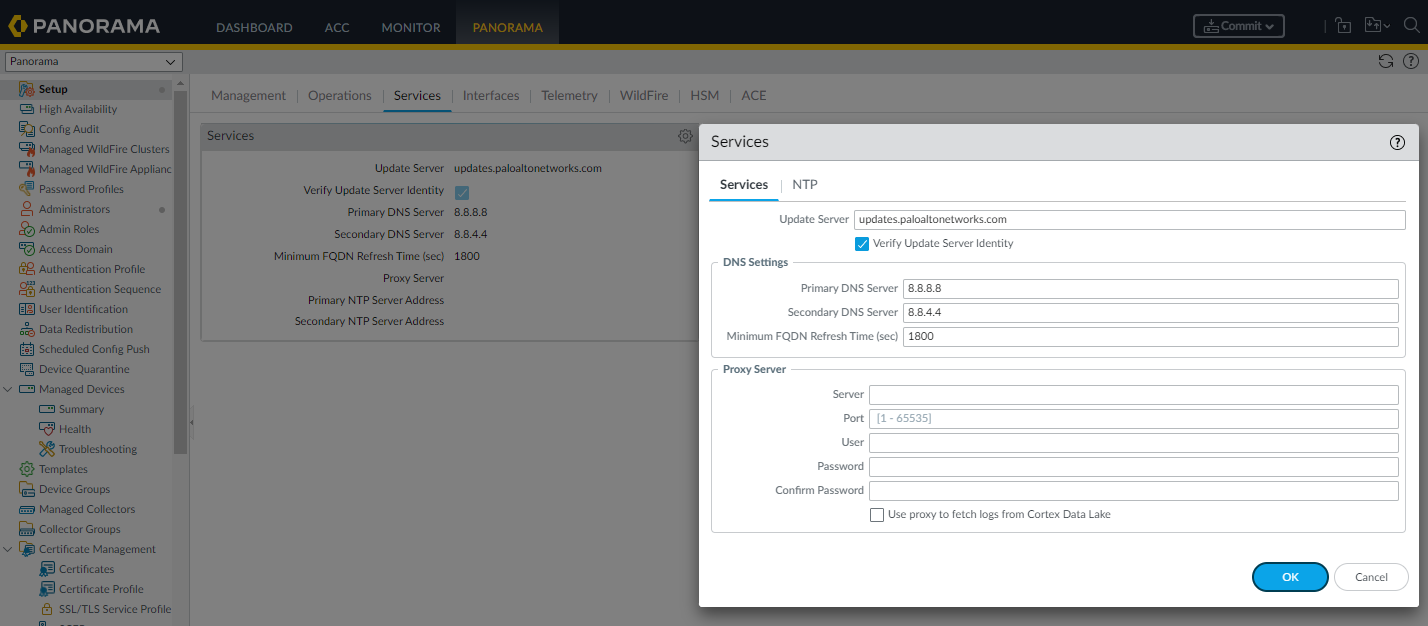Open the WildFire setup tab
This screenshot has height=626, width=1428.
click(x=644, y=96)
